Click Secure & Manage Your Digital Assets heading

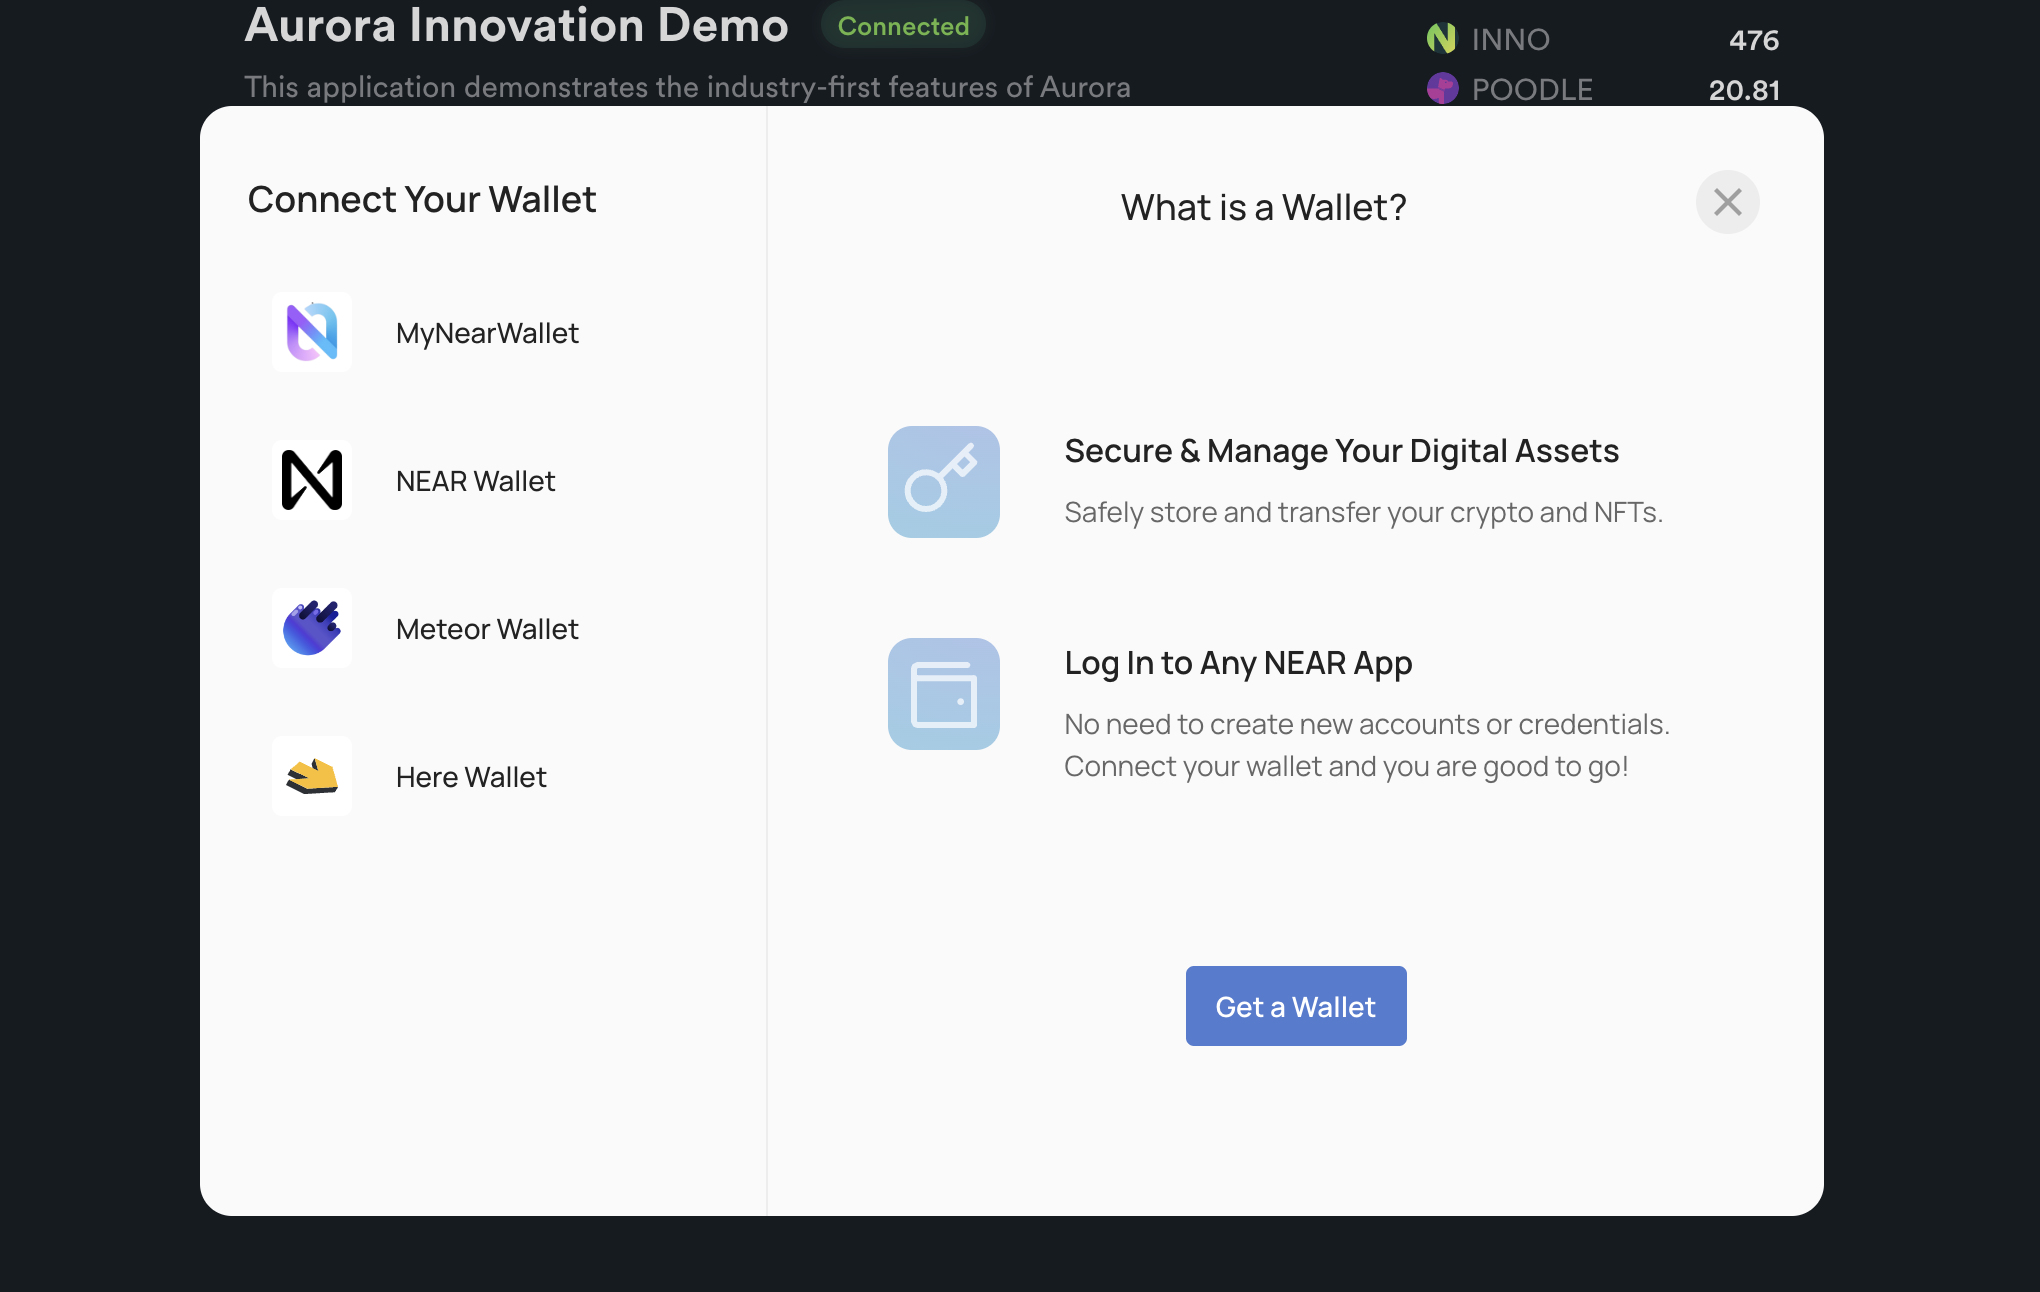pyautogui.click(x=1341, y=451)
